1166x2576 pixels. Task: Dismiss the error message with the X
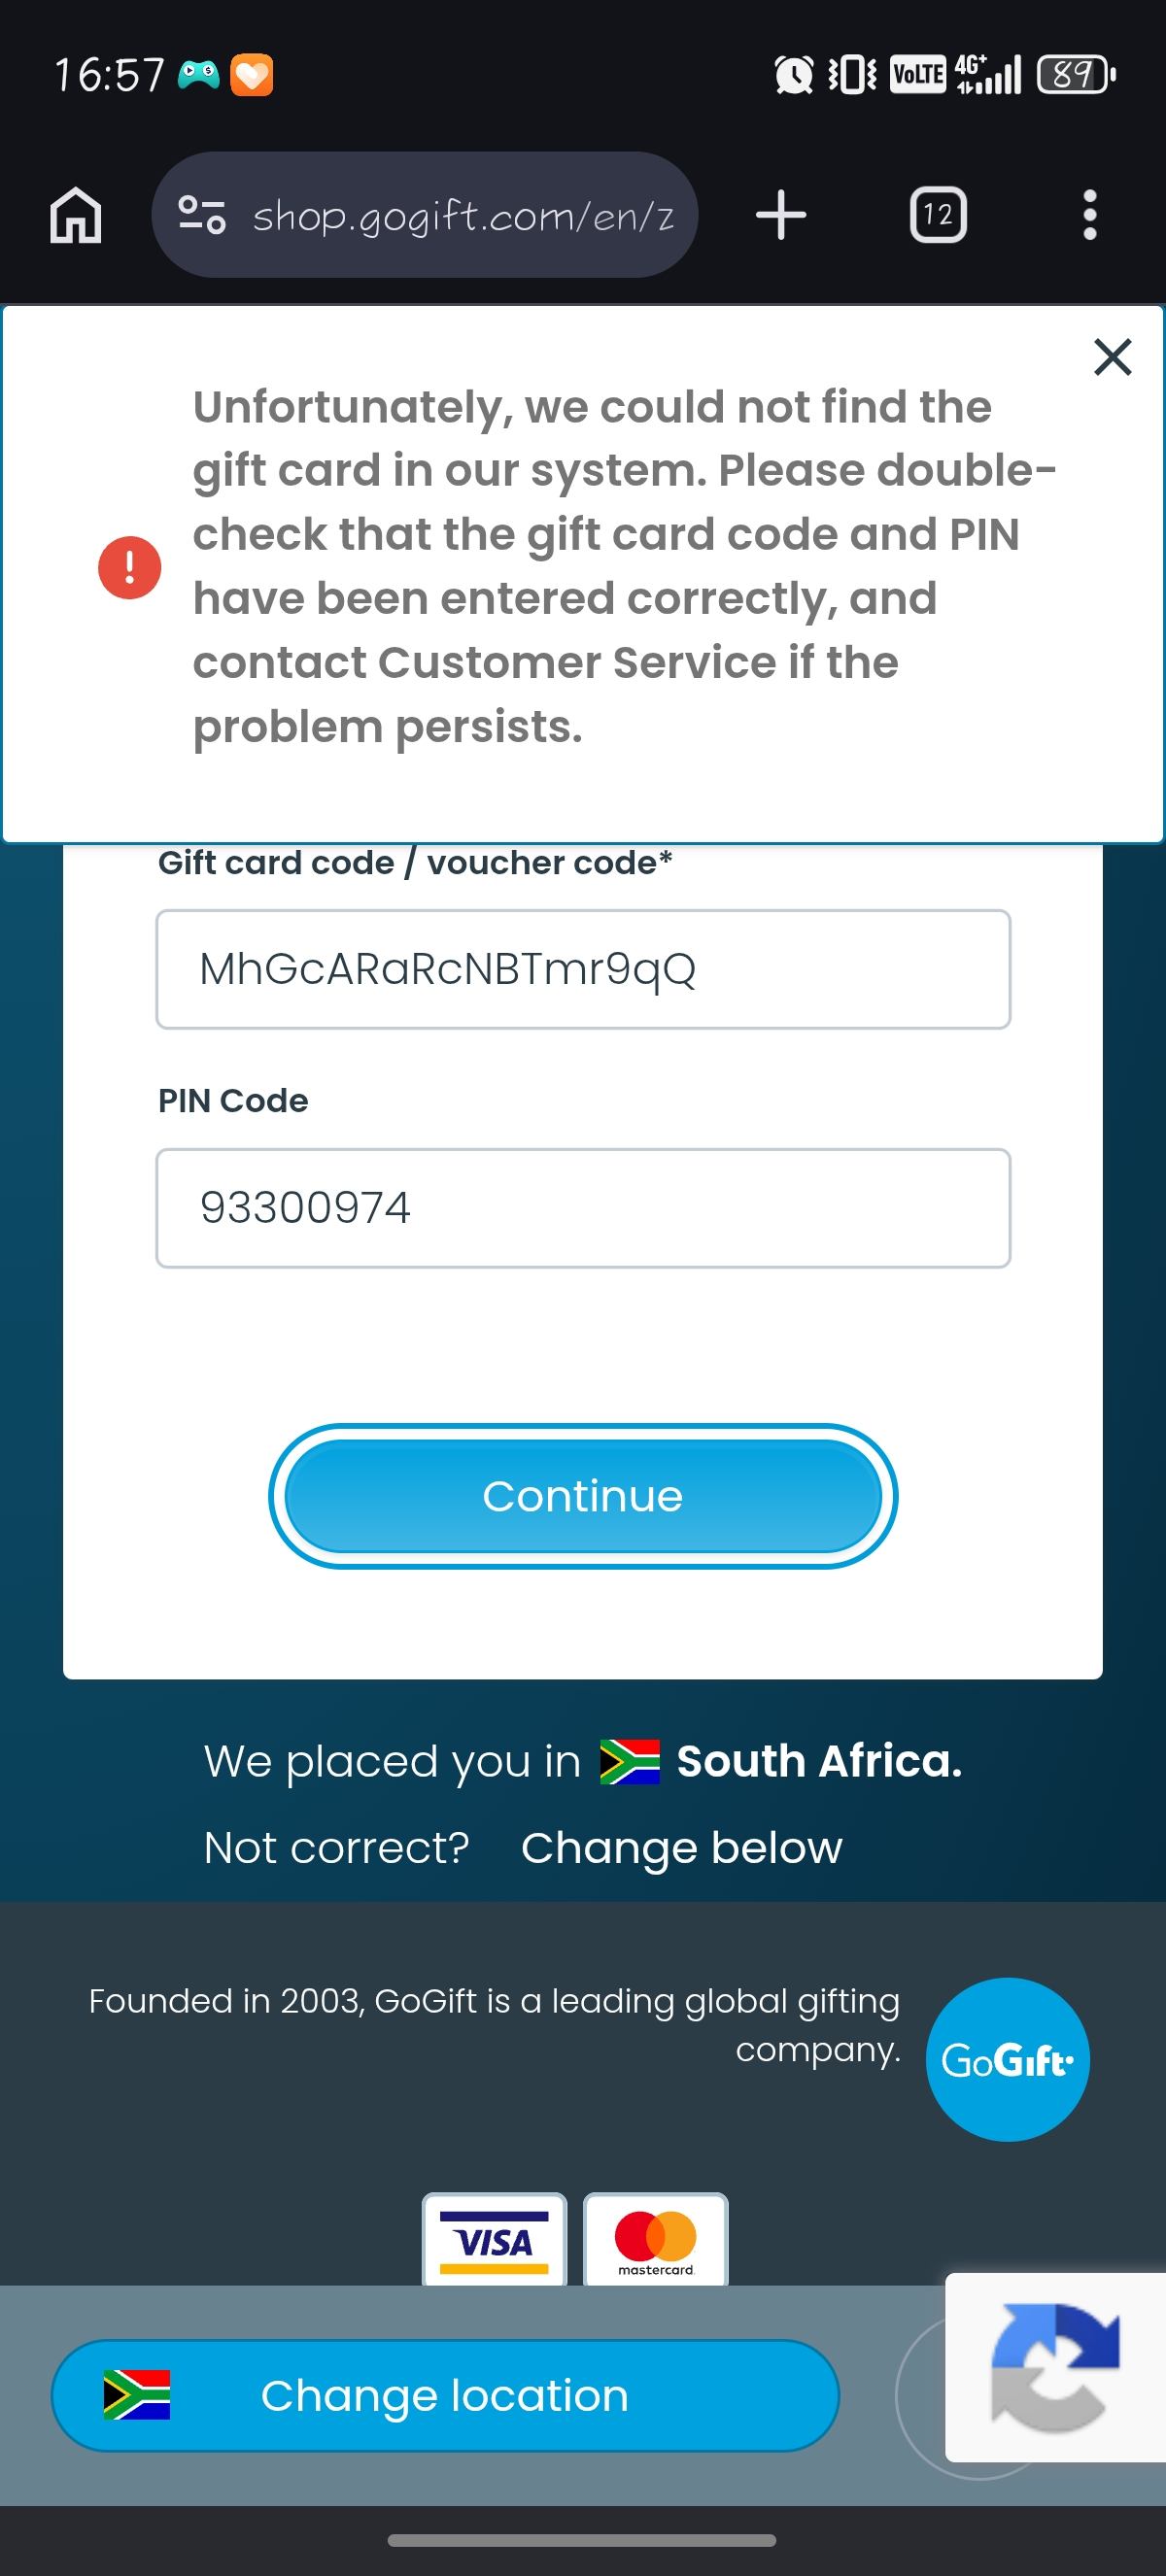click(x=1112, y=357)
